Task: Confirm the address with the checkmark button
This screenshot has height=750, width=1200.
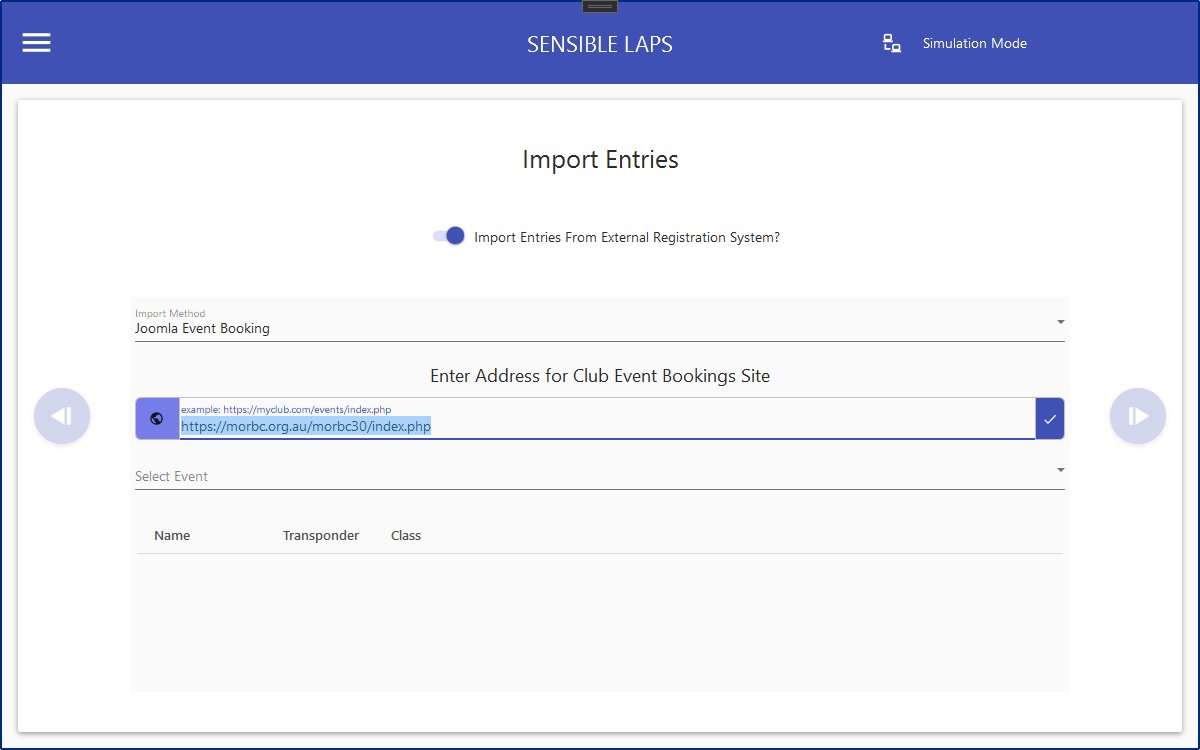Action: pyautogui.click(x=1050, y=418)
